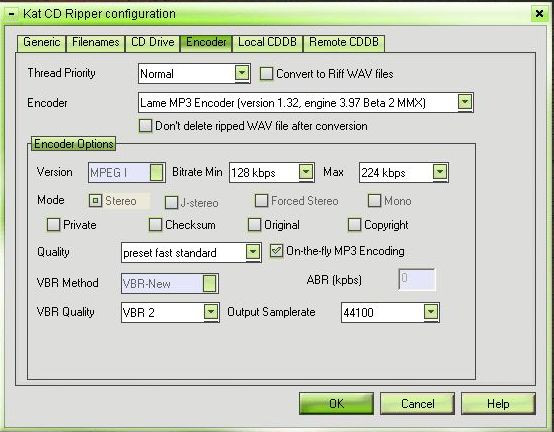
Task: Click the Encoder Options group label
Action: 73,144
